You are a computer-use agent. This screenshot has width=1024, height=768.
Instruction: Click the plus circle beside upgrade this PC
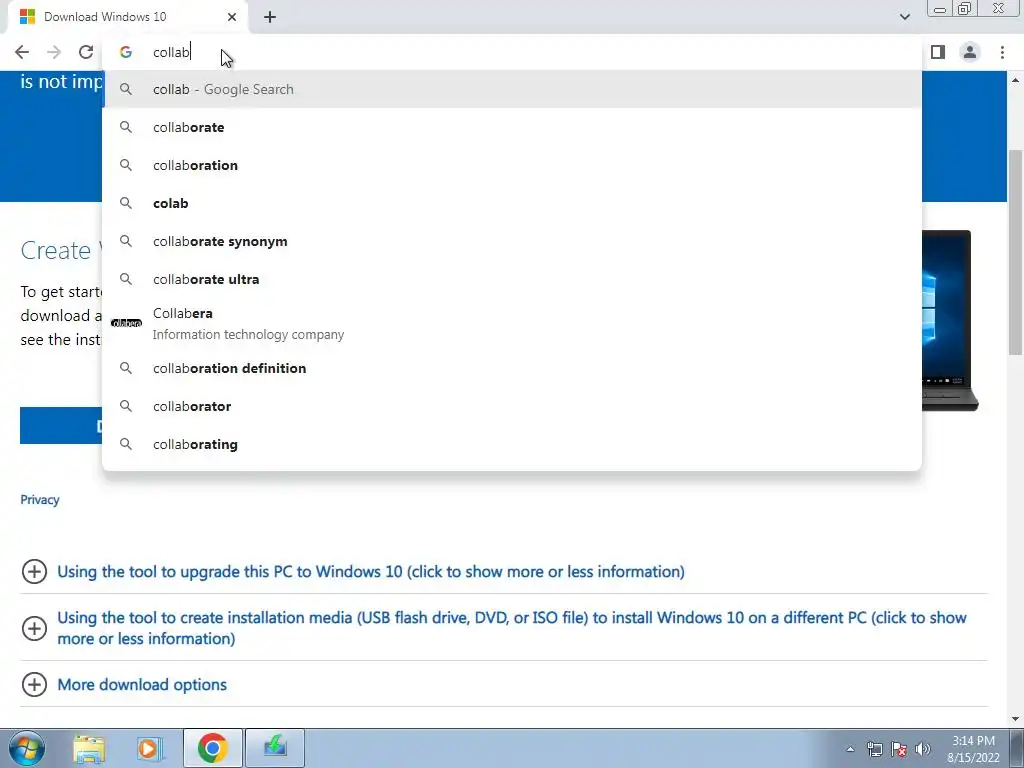pos(34,571)
